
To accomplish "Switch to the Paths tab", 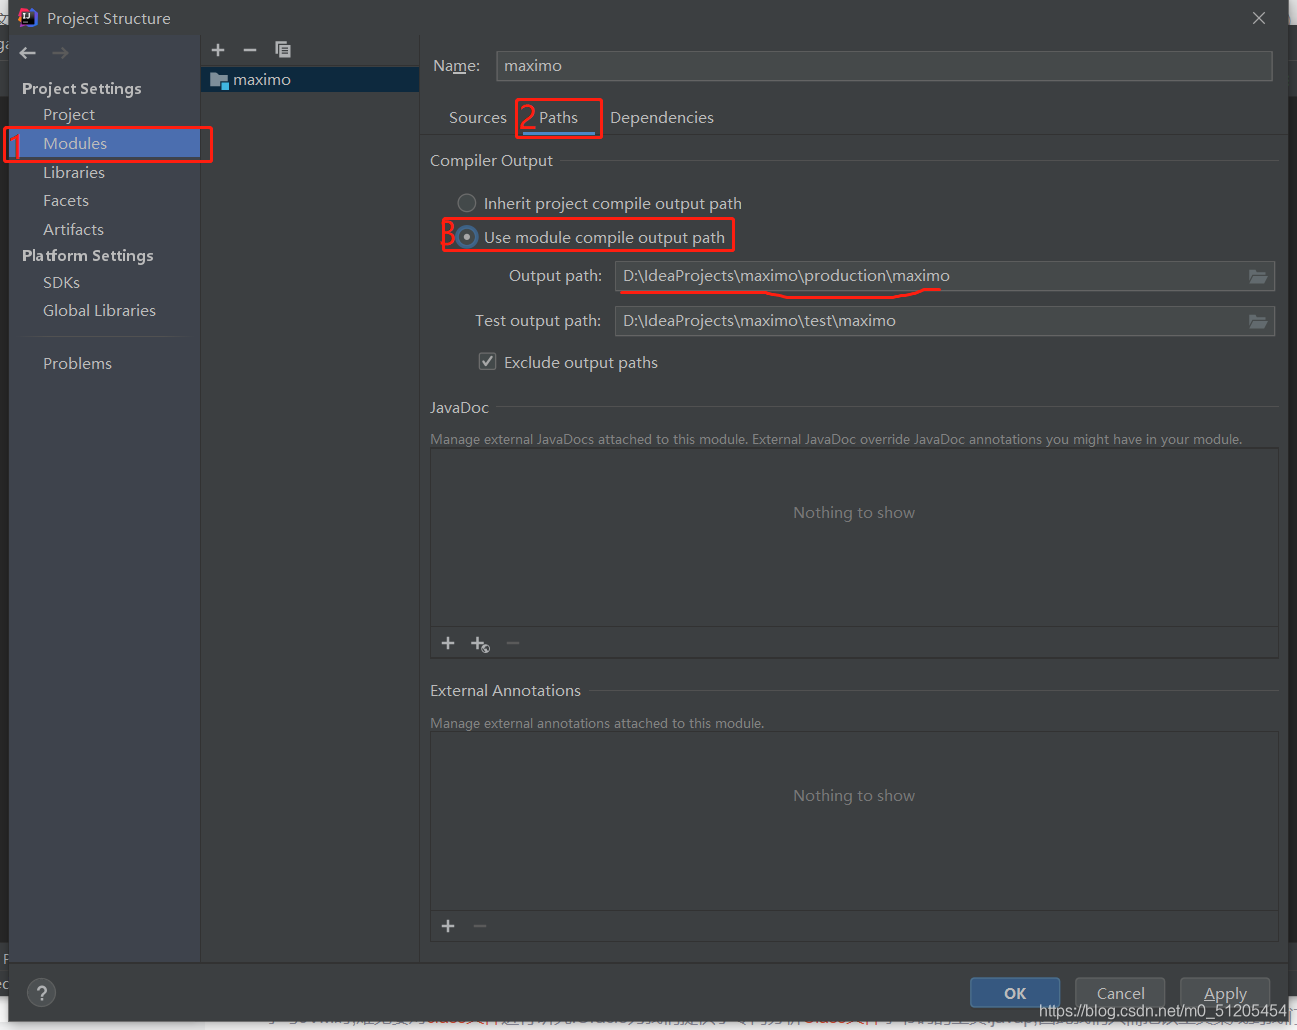I will [558, 118].
